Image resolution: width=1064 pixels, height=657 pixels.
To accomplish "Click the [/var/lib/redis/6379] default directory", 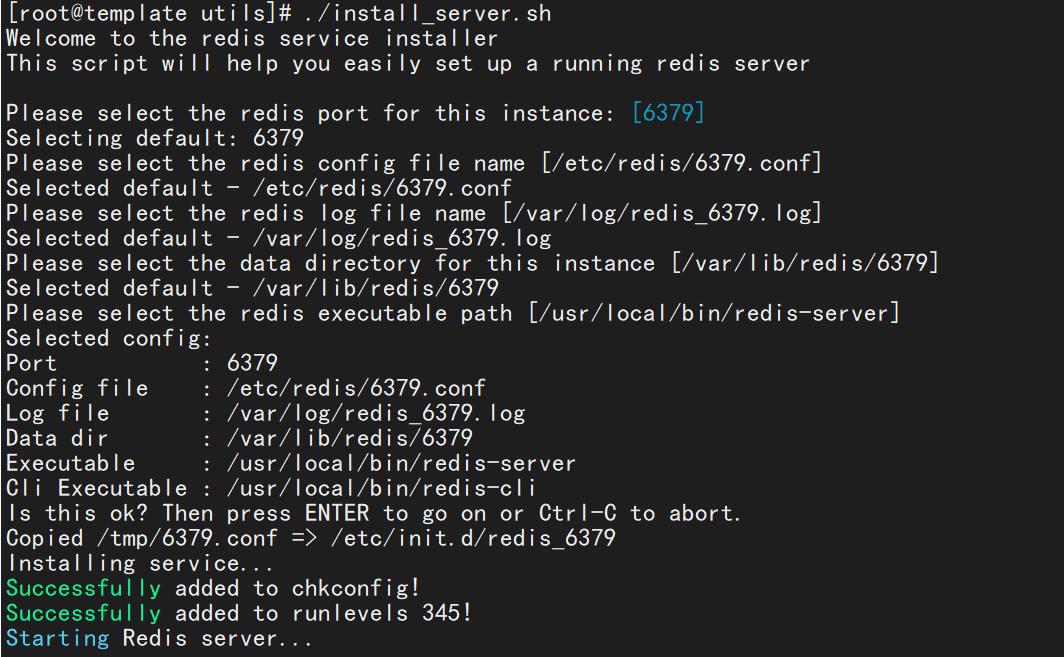I will [x=805, y=263].
